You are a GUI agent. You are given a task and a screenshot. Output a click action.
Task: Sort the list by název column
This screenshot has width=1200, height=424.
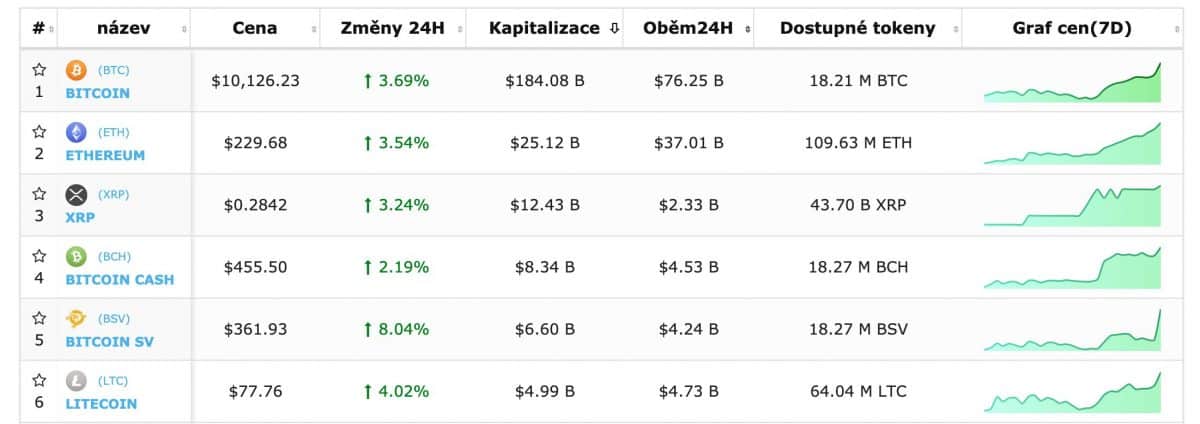click(x=124, y=28)
